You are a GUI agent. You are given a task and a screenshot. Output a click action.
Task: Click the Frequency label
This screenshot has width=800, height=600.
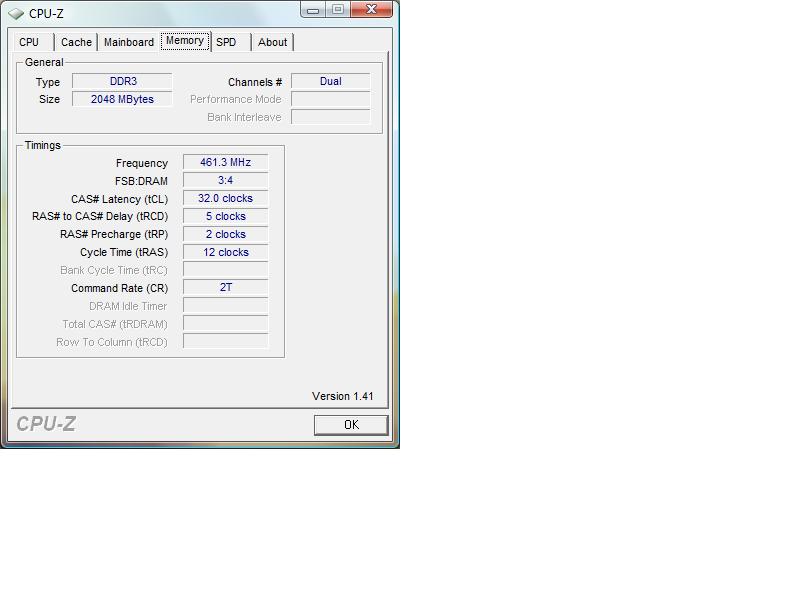[x=142, y=163]
